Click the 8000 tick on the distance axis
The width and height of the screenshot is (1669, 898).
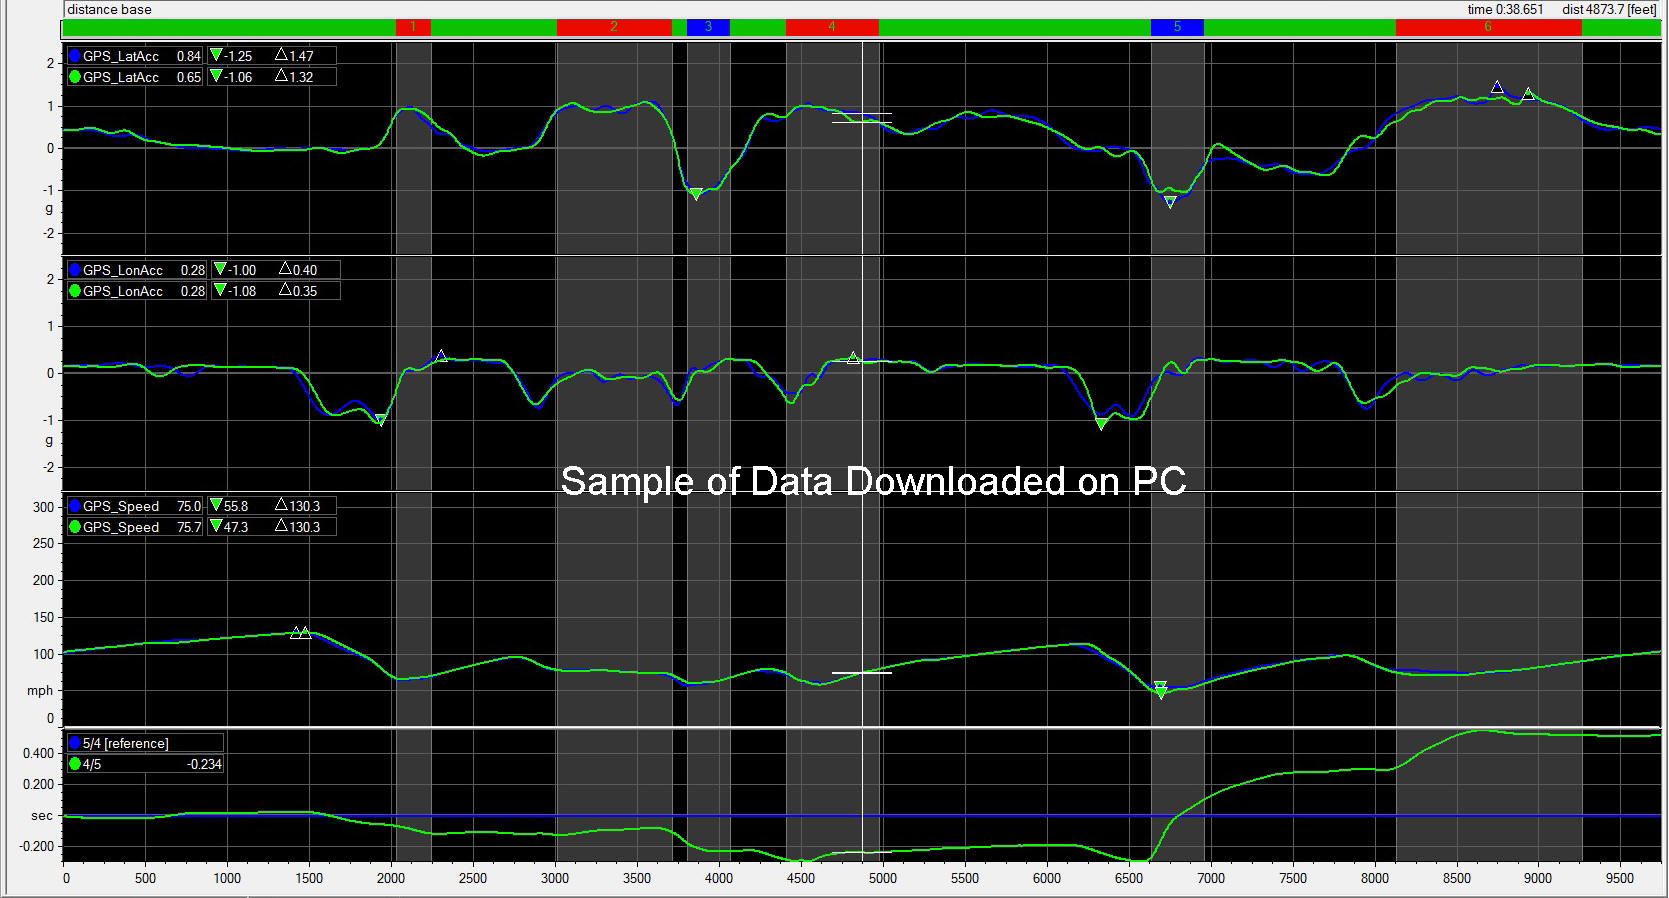pos(1375,878)
